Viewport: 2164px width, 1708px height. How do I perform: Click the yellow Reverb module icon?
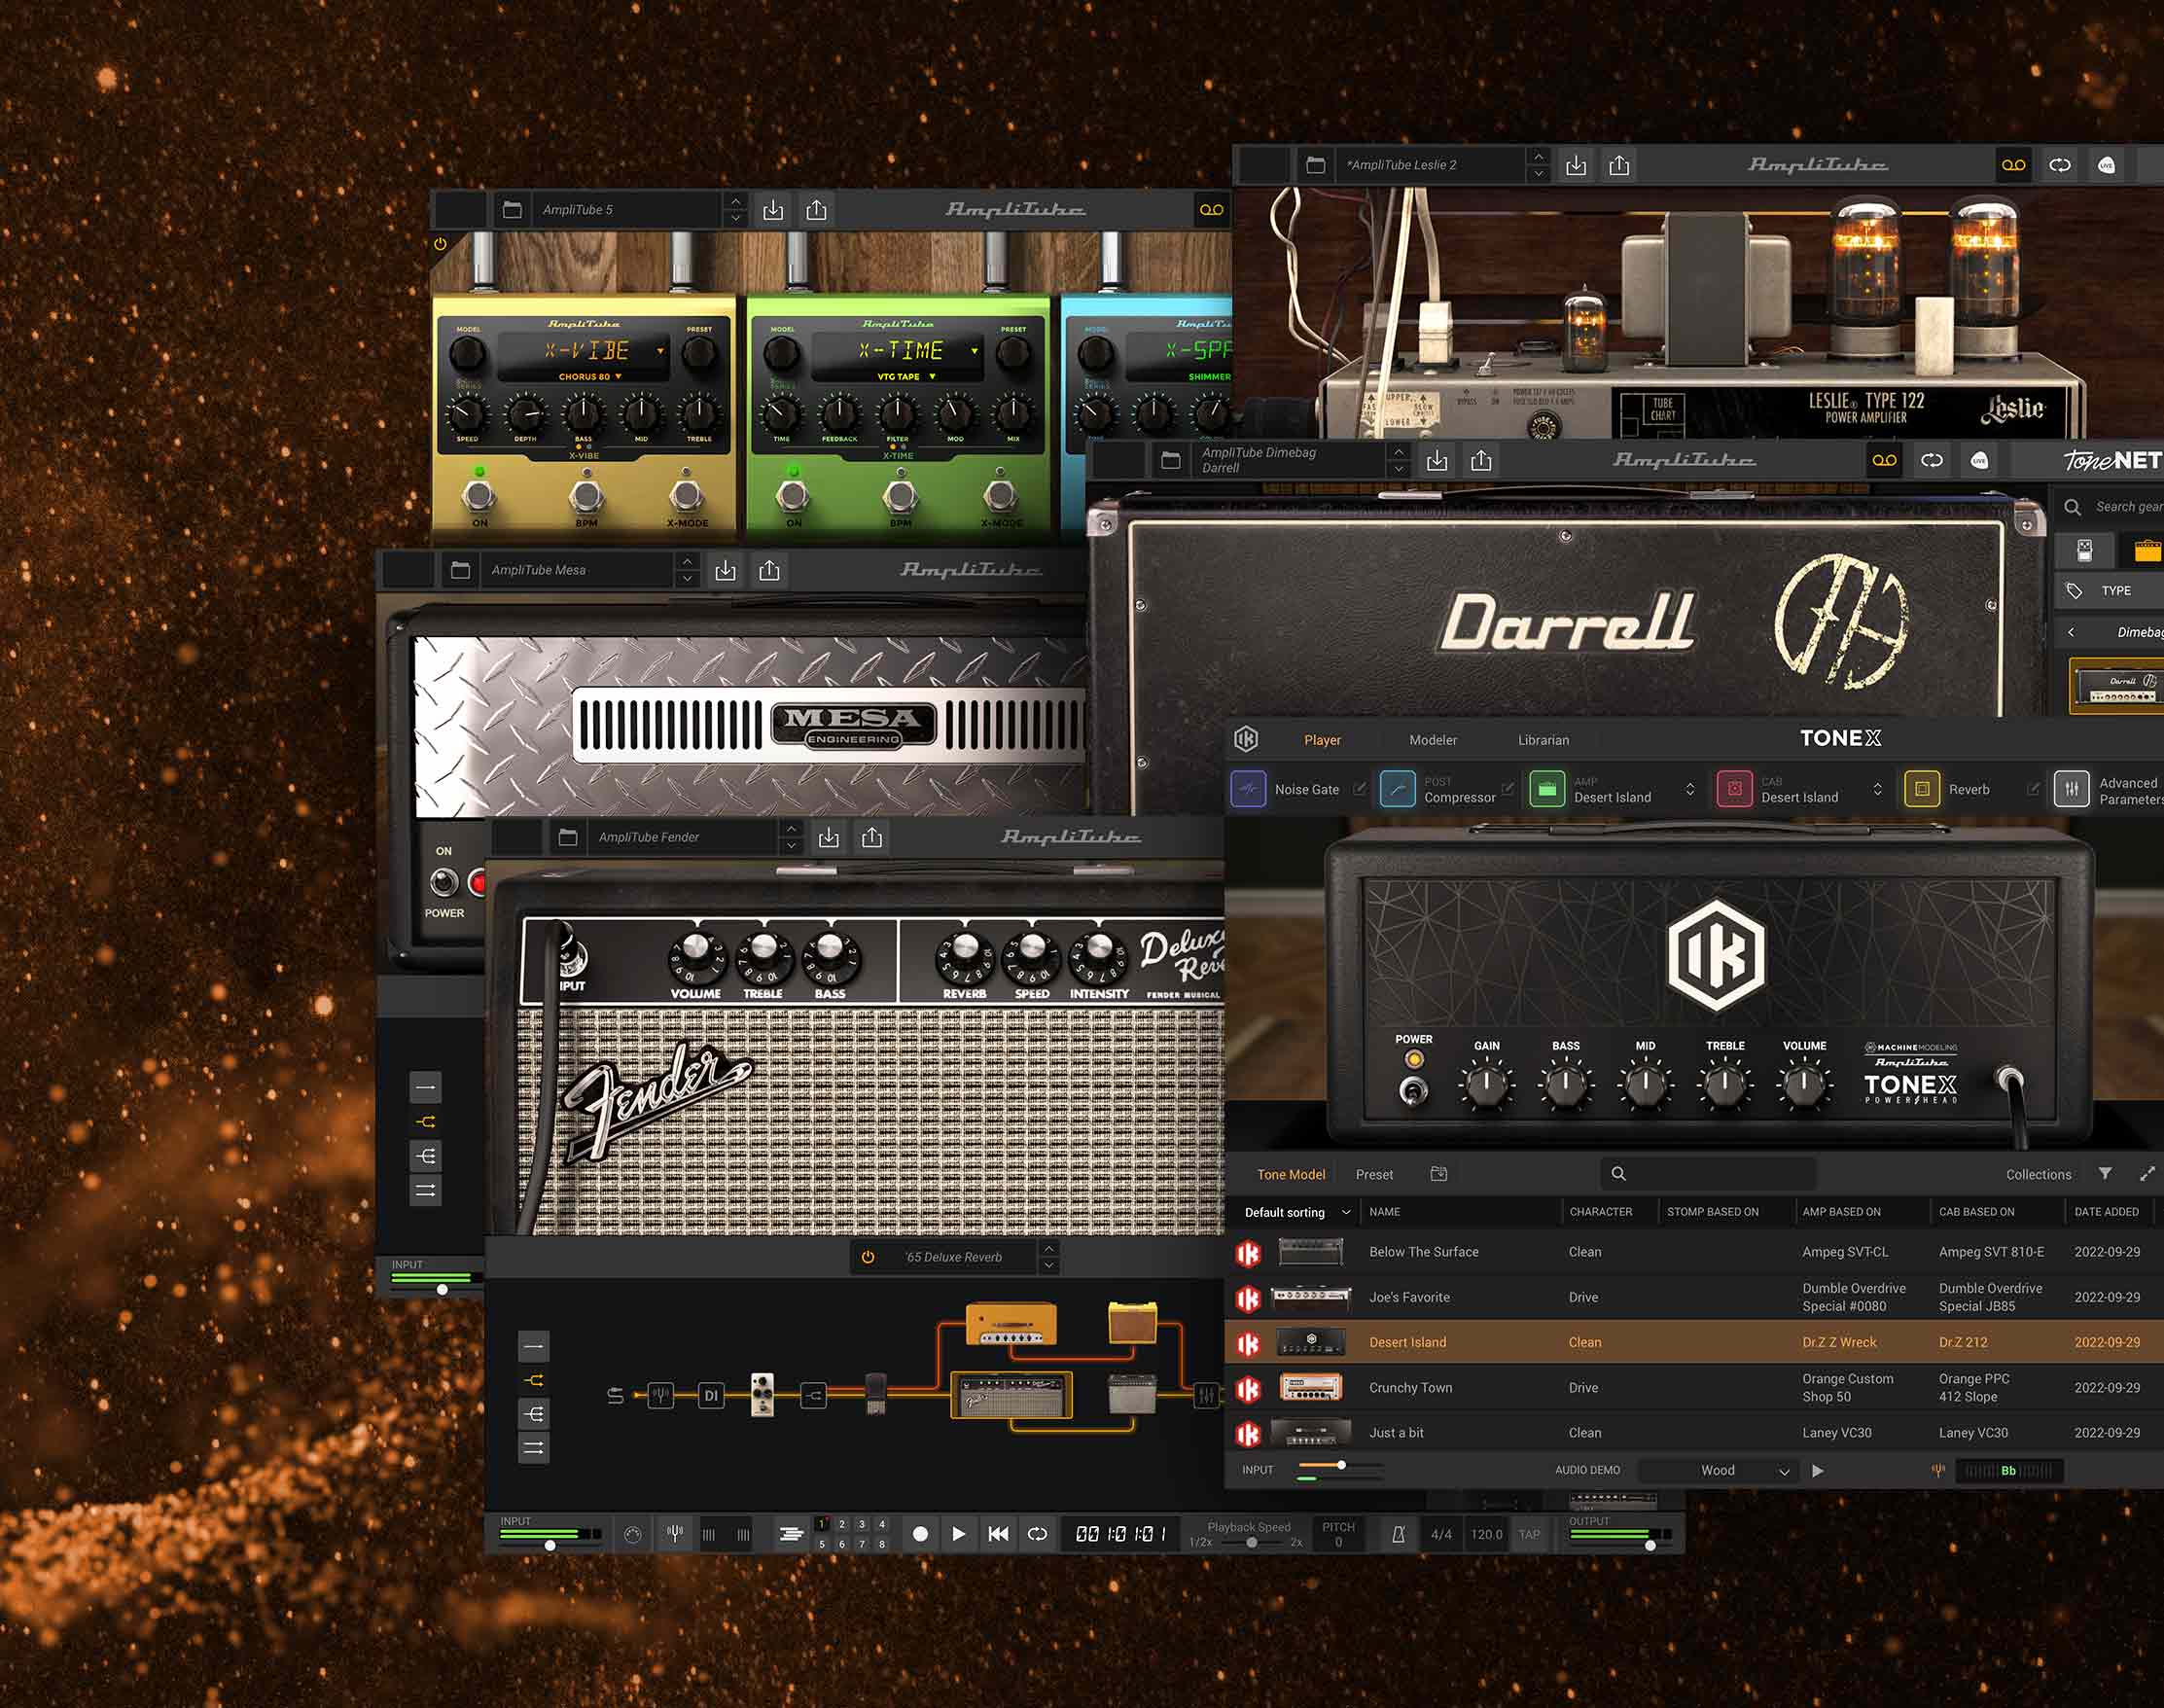pyautogui.click(x=1921, y=789)
